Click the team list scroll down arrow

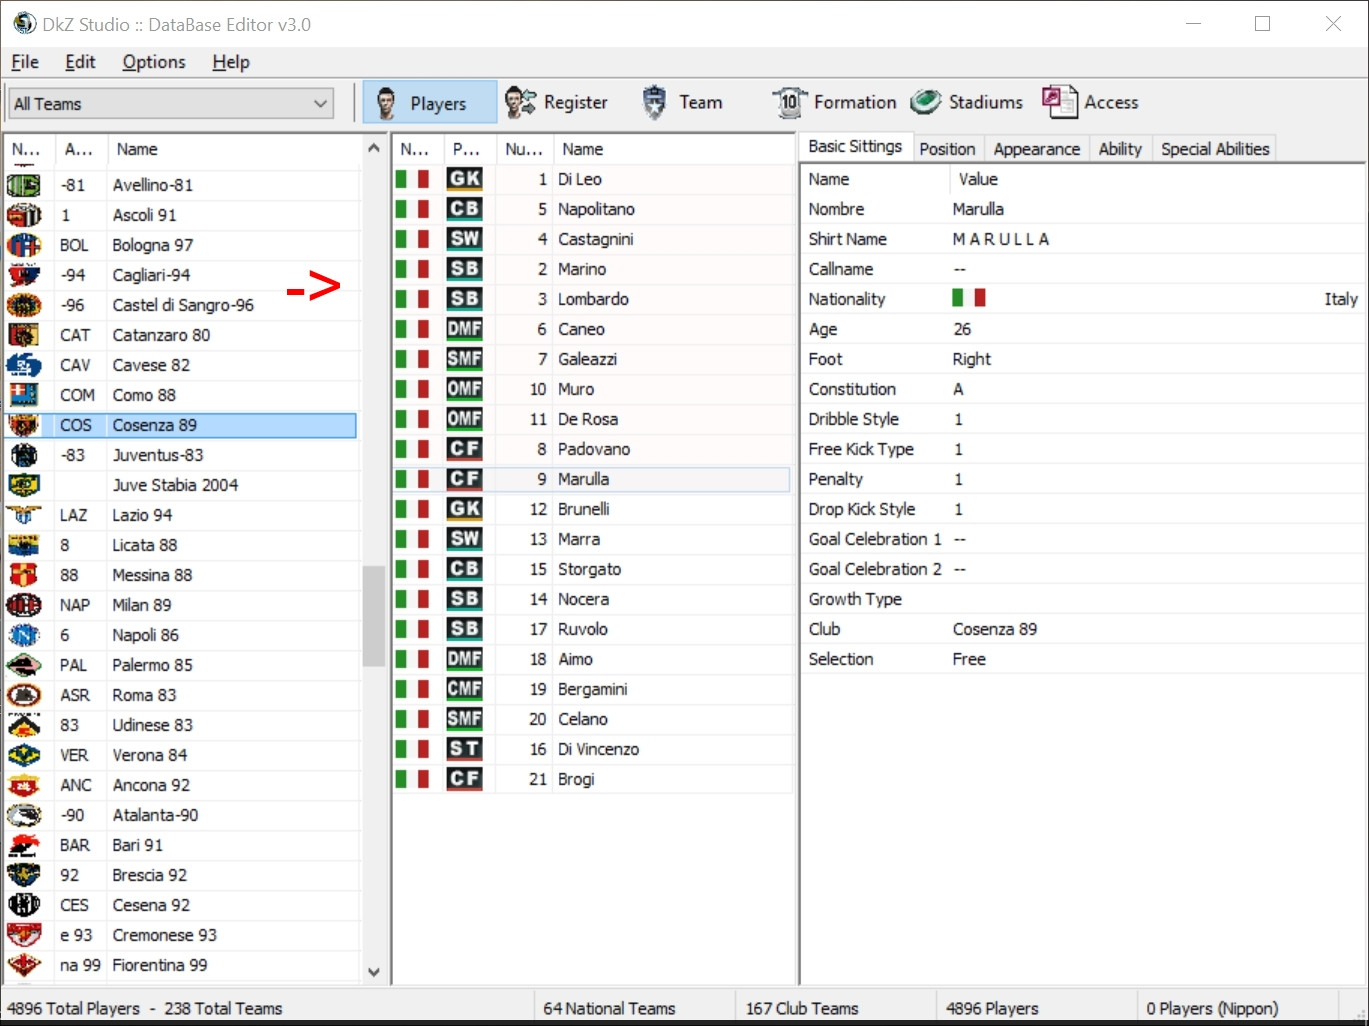pyautogui.click(x=374, y=971)
